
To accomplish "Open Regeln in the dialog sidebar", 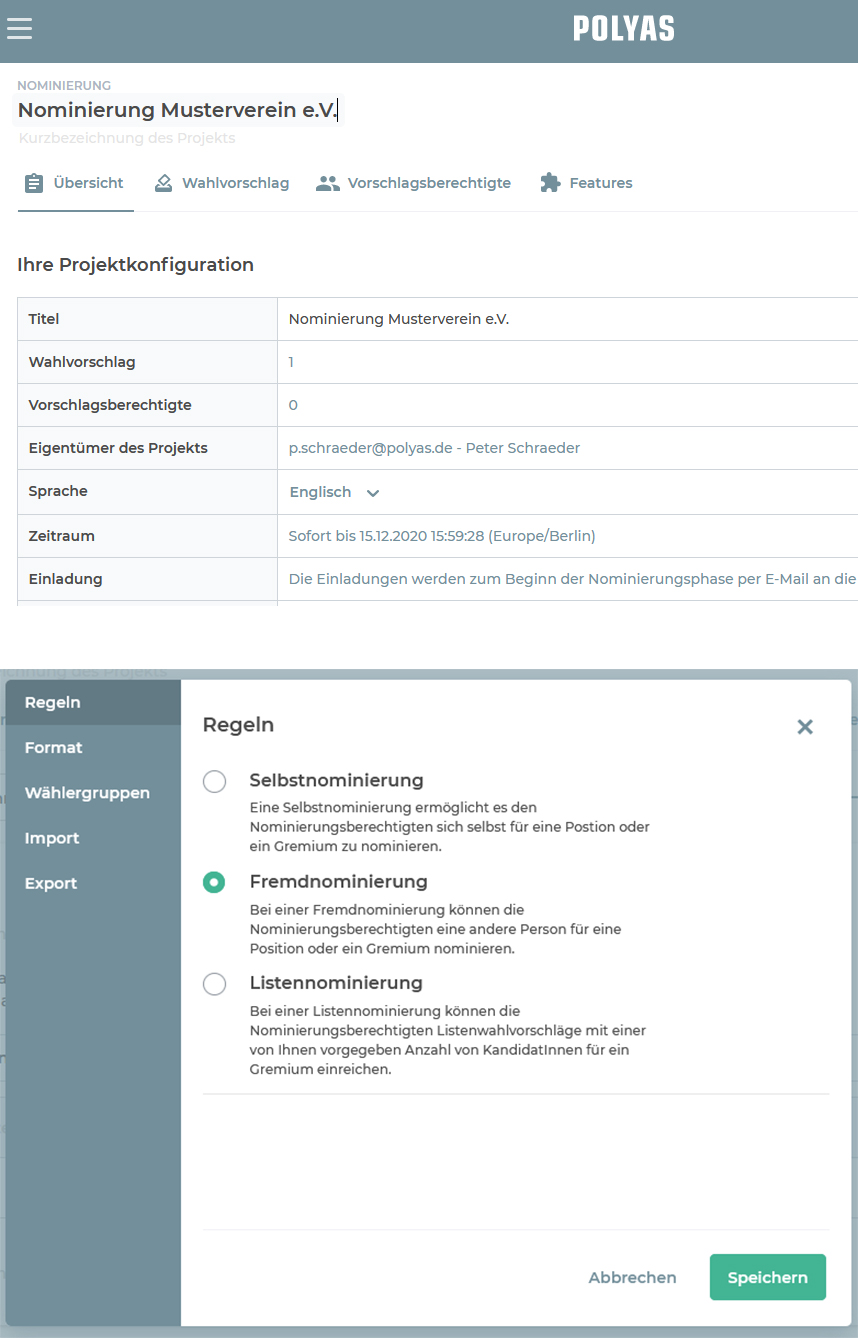I will click(93, 702).
